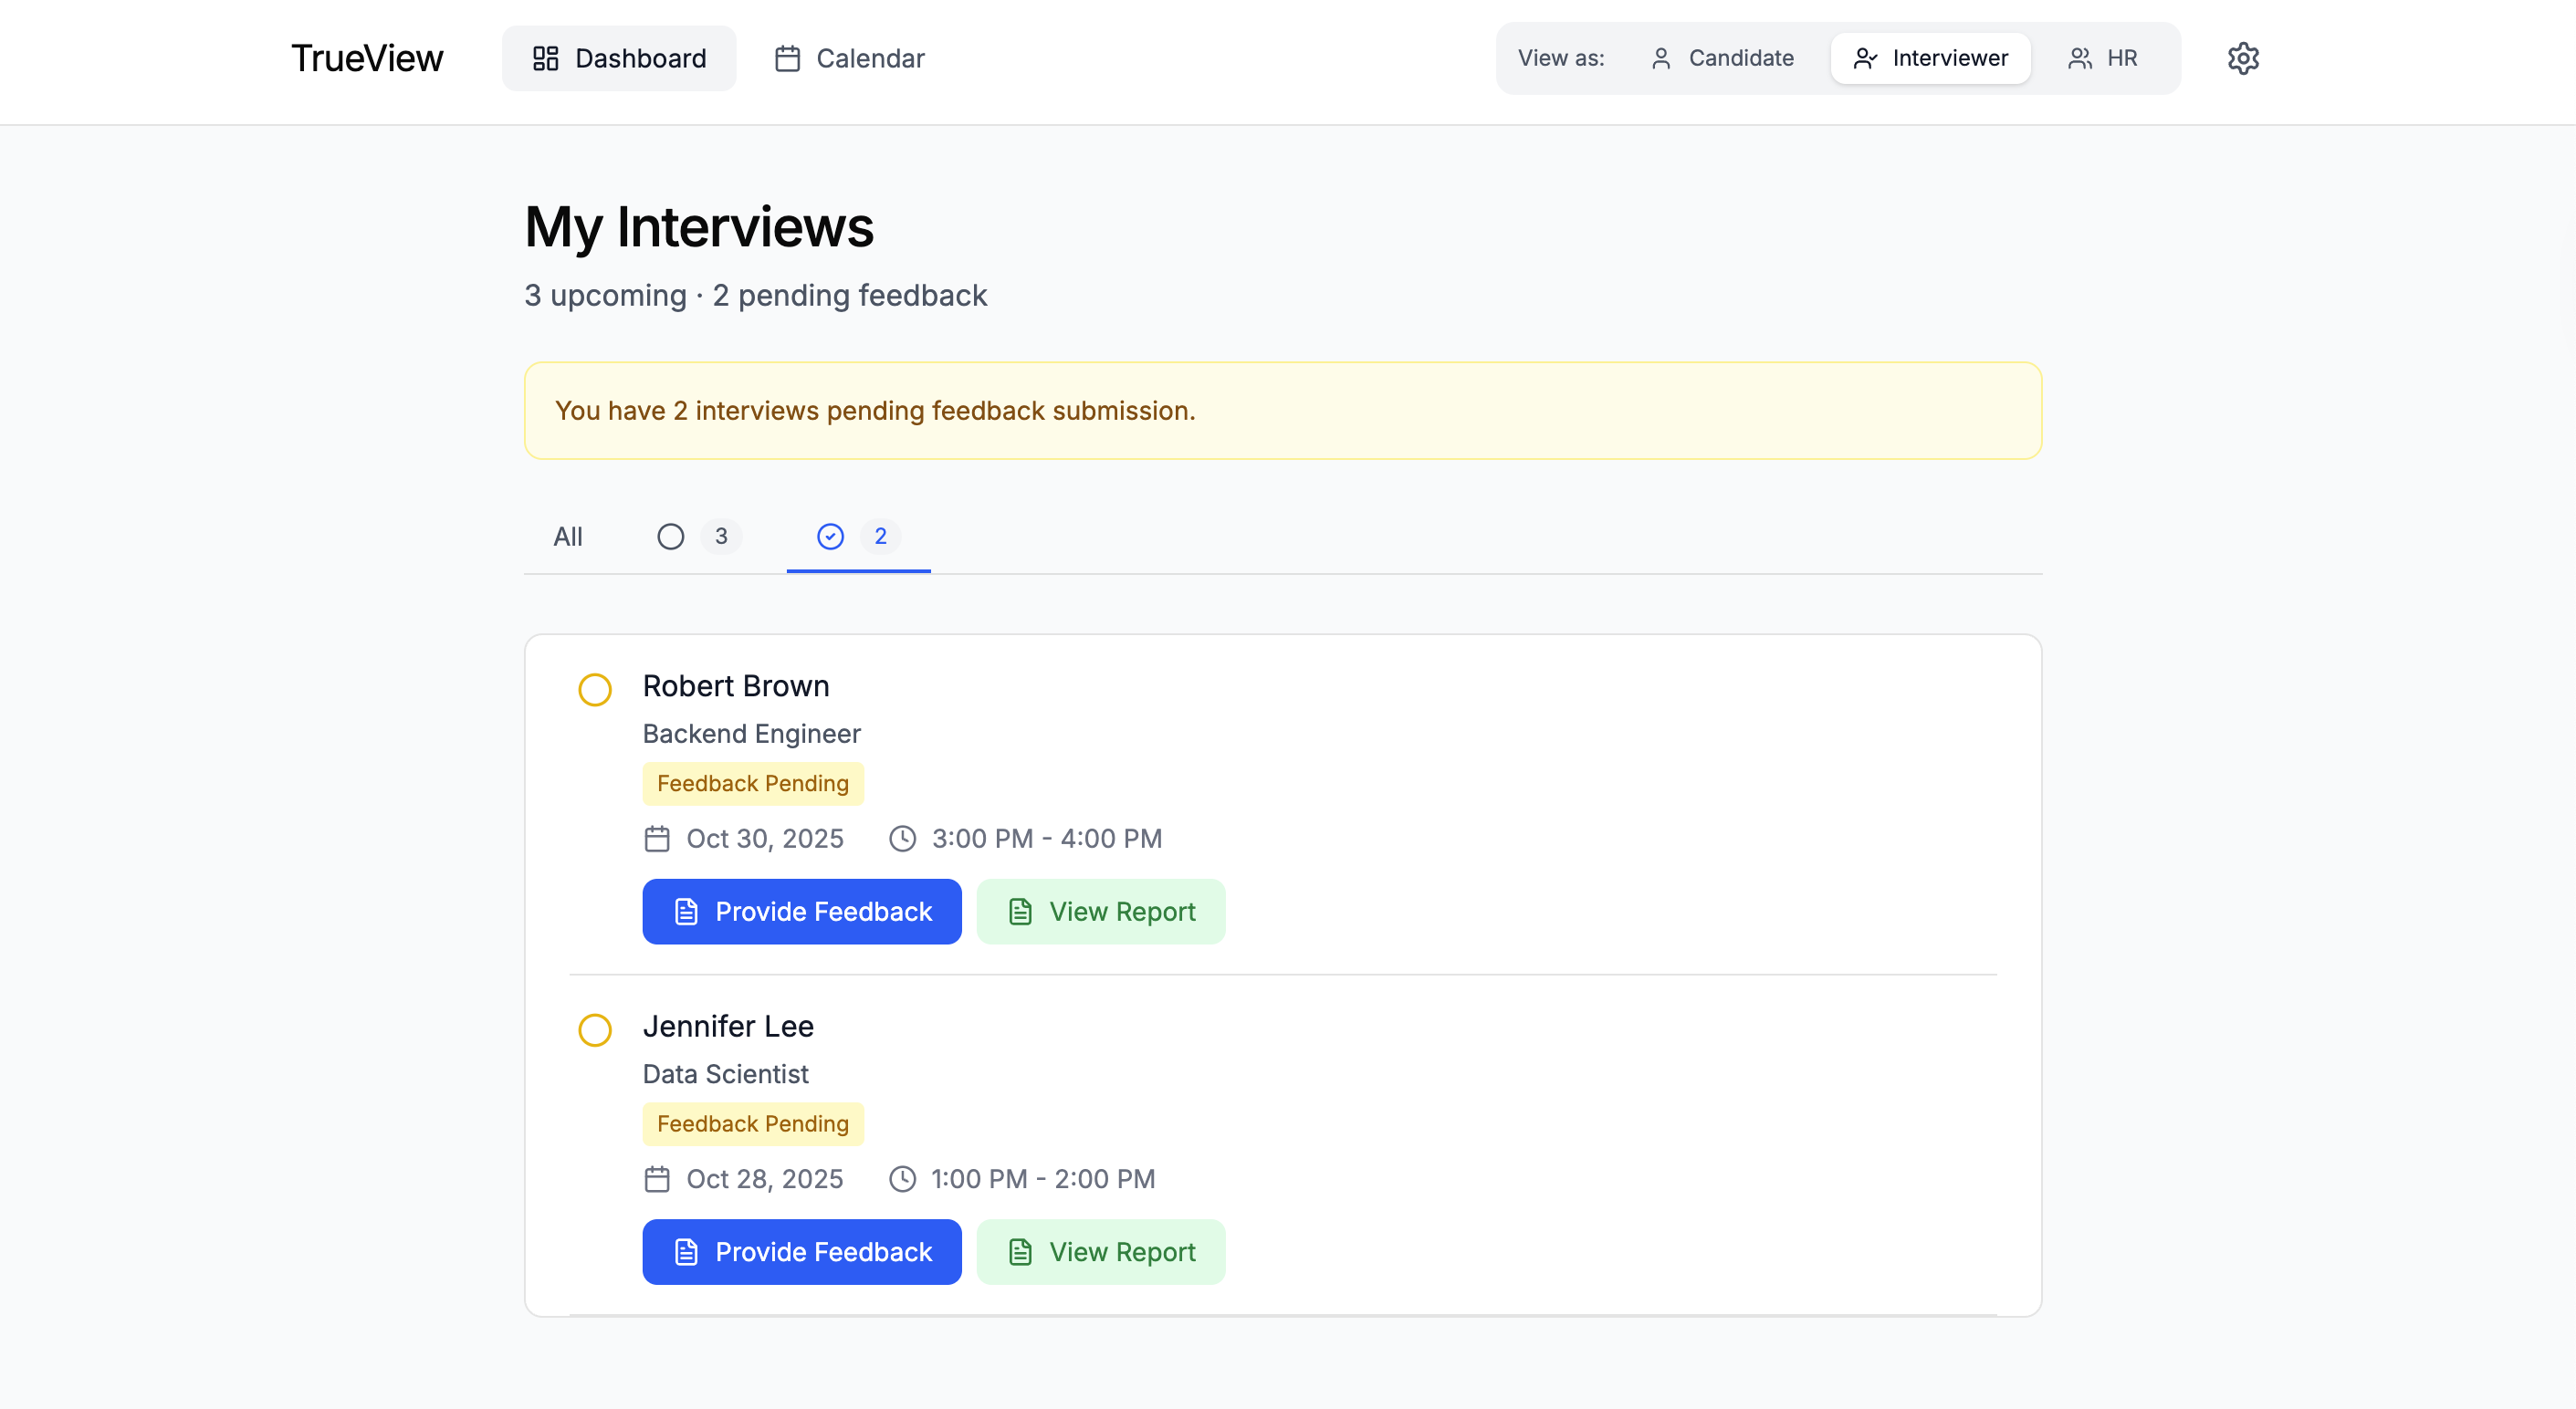Viewport: 2576px width, 1409px height.
Task: Click the clock icon beside 3:00 PM - 4:00 PM
Action: click(x=902, y=838)
